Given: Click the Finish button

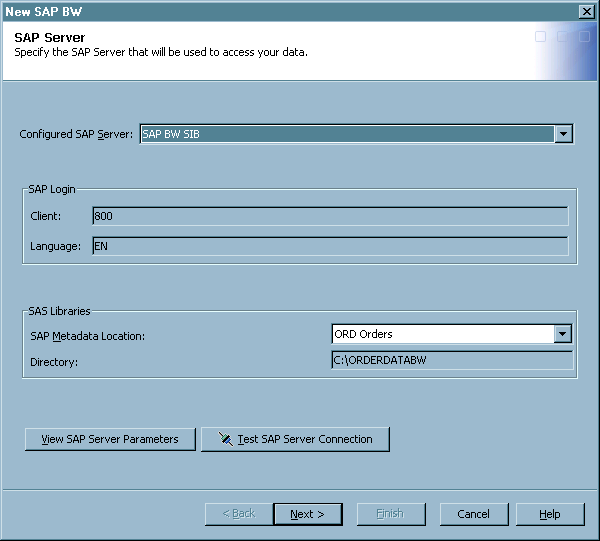Looking at the screenshot, I should tap(391, 514).
